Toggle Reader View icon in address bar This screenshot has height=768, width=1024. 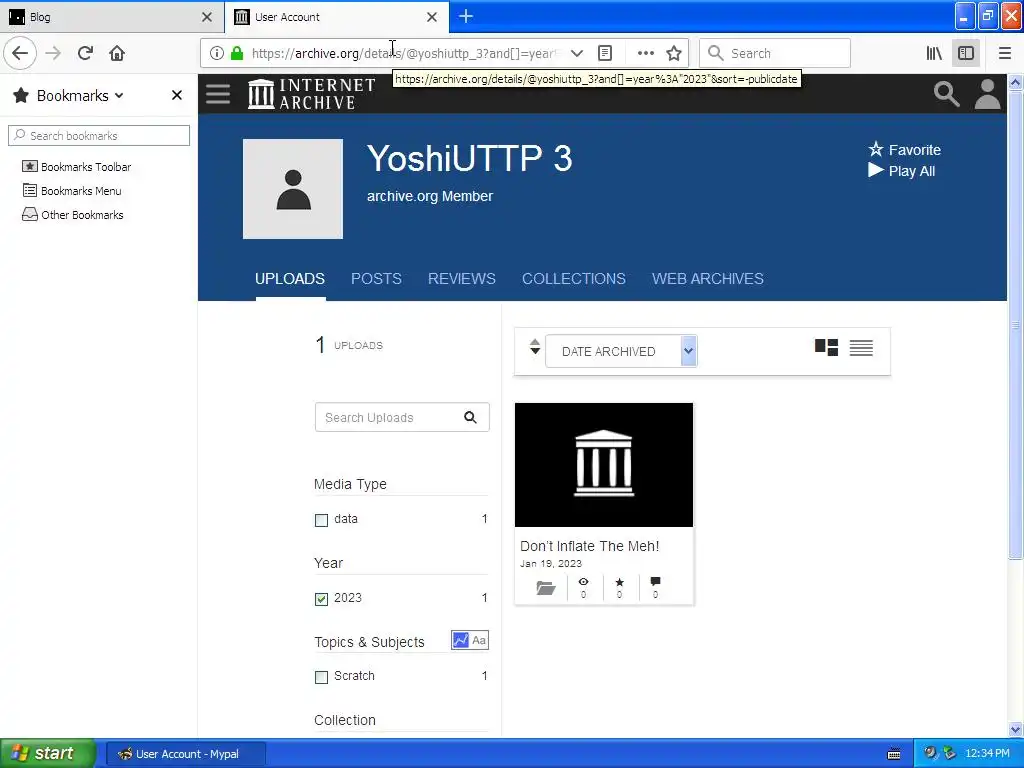(x=605, y=53)
